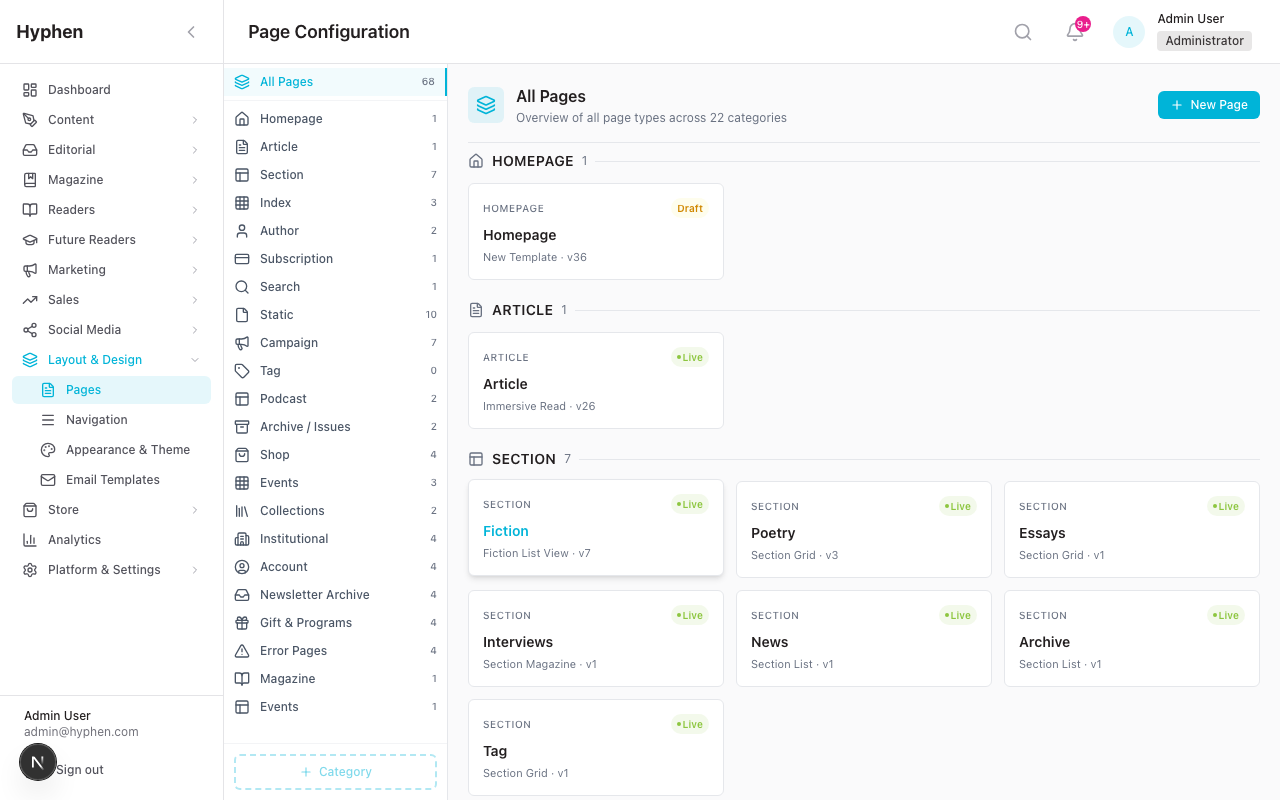1280x800 pixels.
Task: Open the Fiction section page card
Action: pyautogui.click(x=595, y=528)
